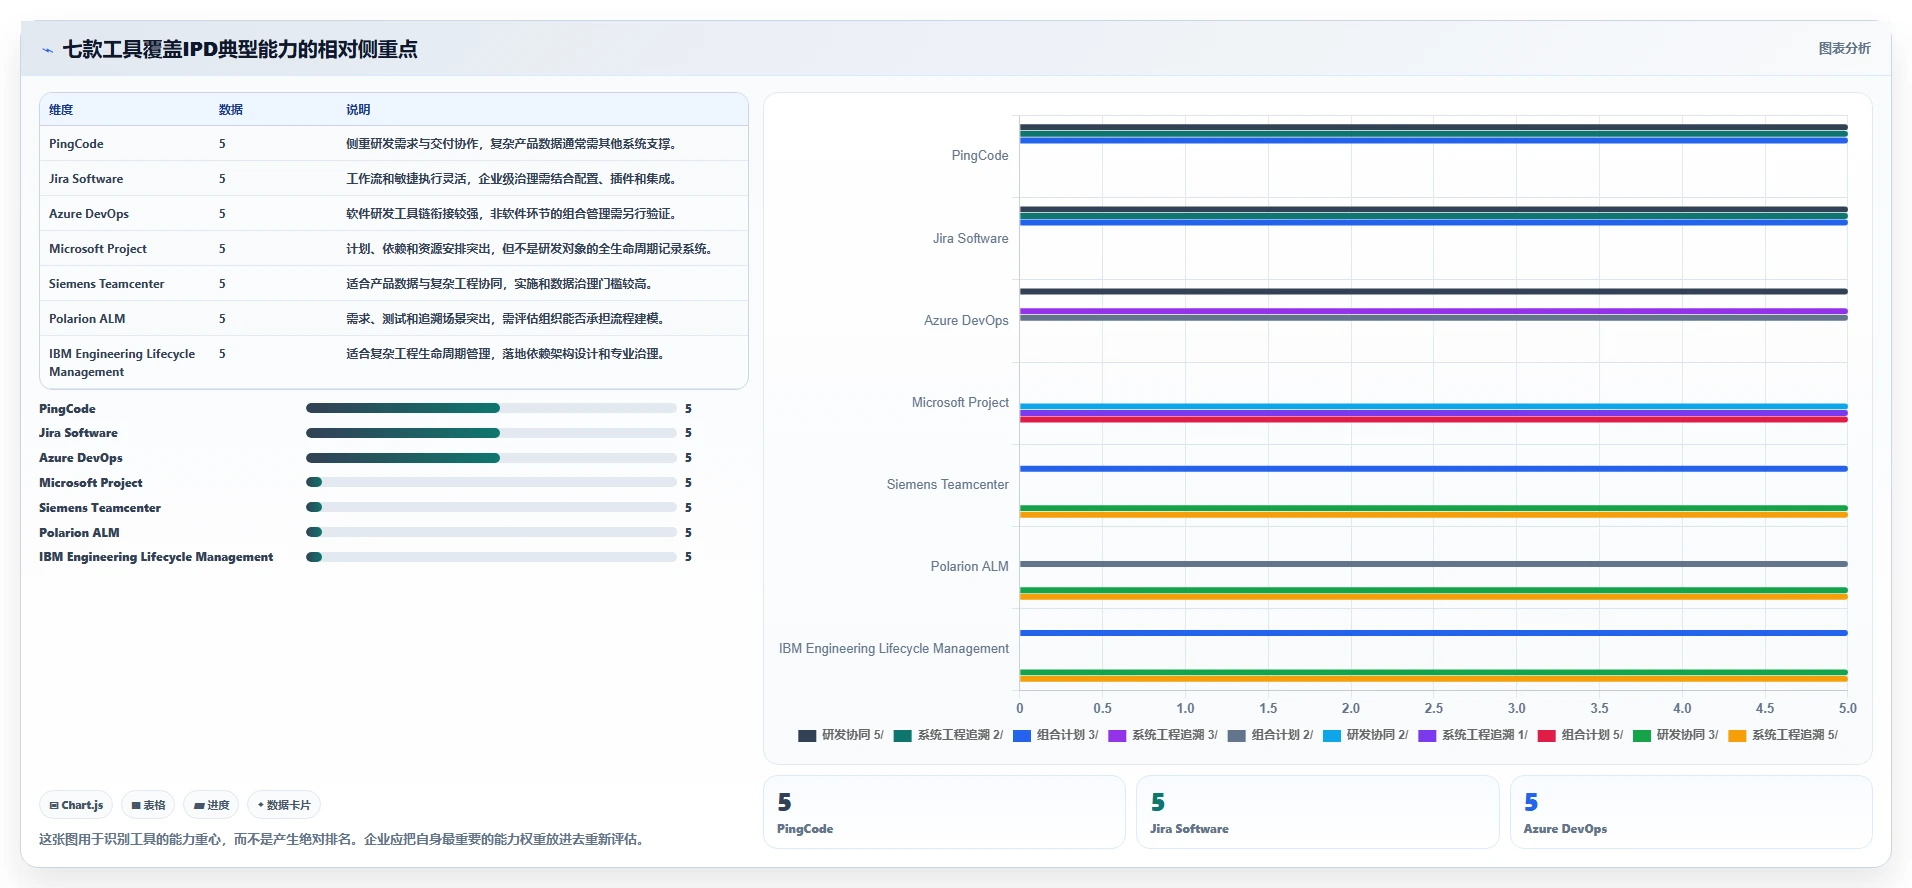This screenshot has width=1912, height=888.
Task: Click the Polarion ALM label on the chart axis
Action: 970,567
